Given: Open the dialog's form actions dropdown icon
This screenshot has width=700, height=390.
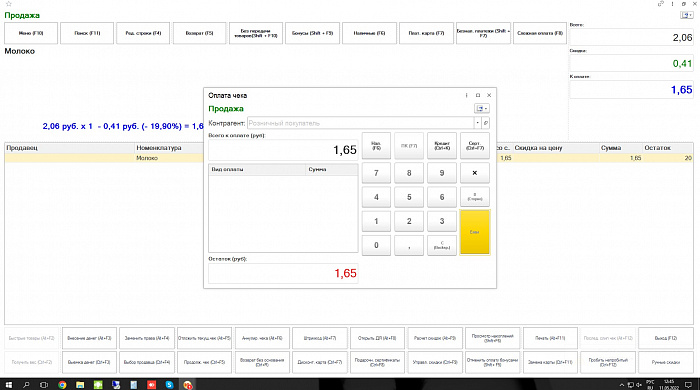Looking at the screenshot, I should click(482, 108).
